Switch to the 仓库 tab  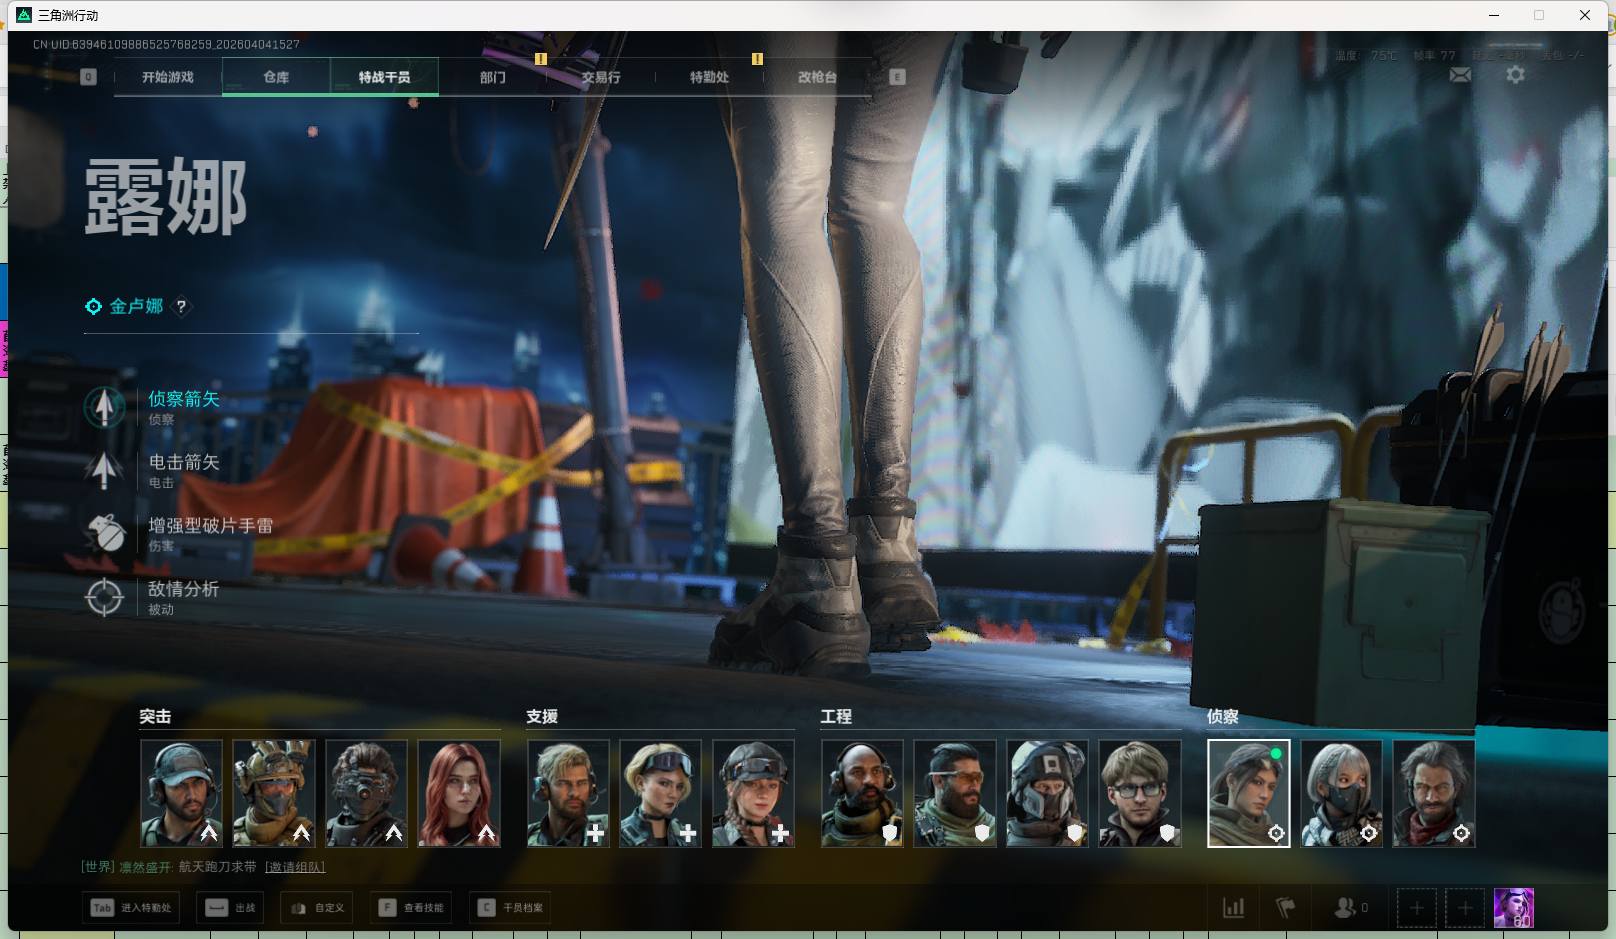[276, 77]
